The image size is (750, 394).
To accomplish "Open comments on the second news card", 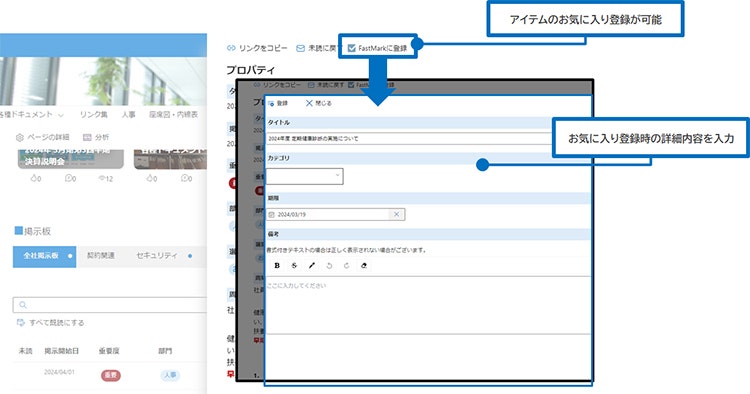I will [187, 178].
